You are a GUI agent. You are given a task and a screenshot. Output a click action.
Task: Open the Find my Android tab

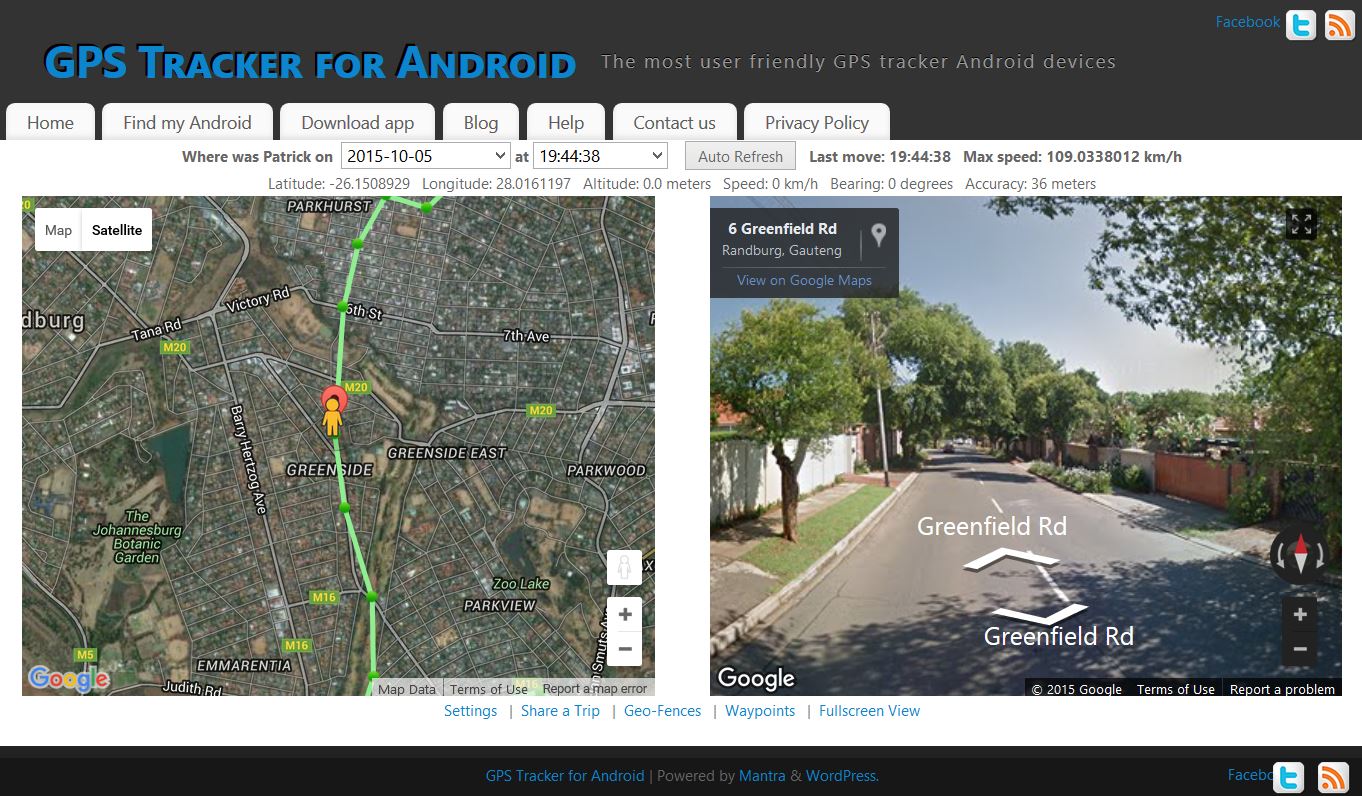coord(187,123)
